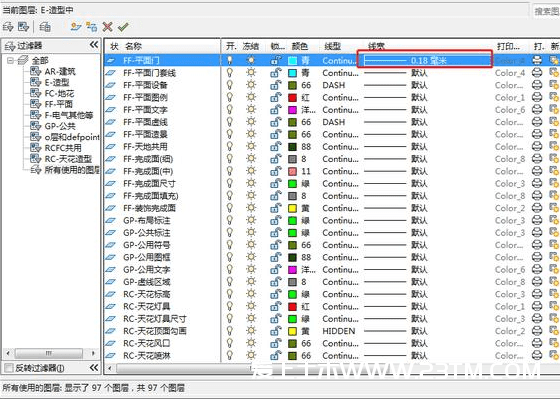The image size is (560, 399).
Task: Click the double arrow beside 反转过滤器
Action: pyautogui.click(x=94, y=368)
